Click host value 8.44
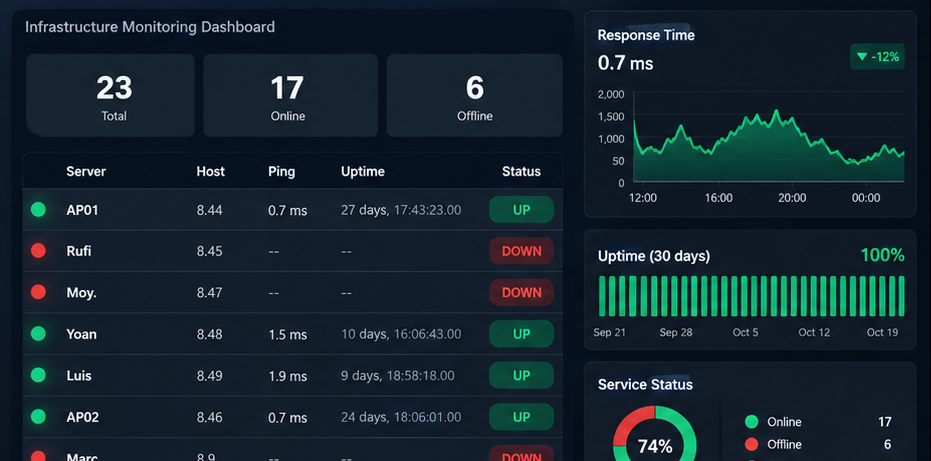 (x=210, y=210)
